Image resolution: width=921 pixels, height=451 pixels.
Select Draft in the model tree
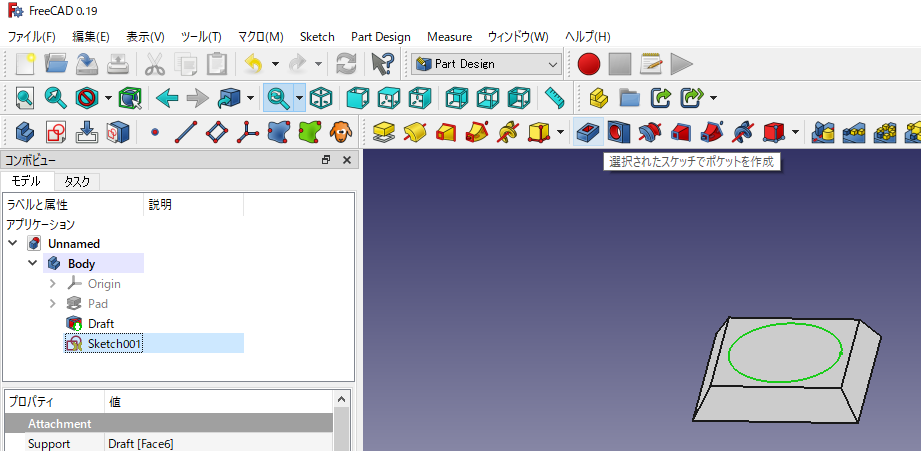(100, 324)
